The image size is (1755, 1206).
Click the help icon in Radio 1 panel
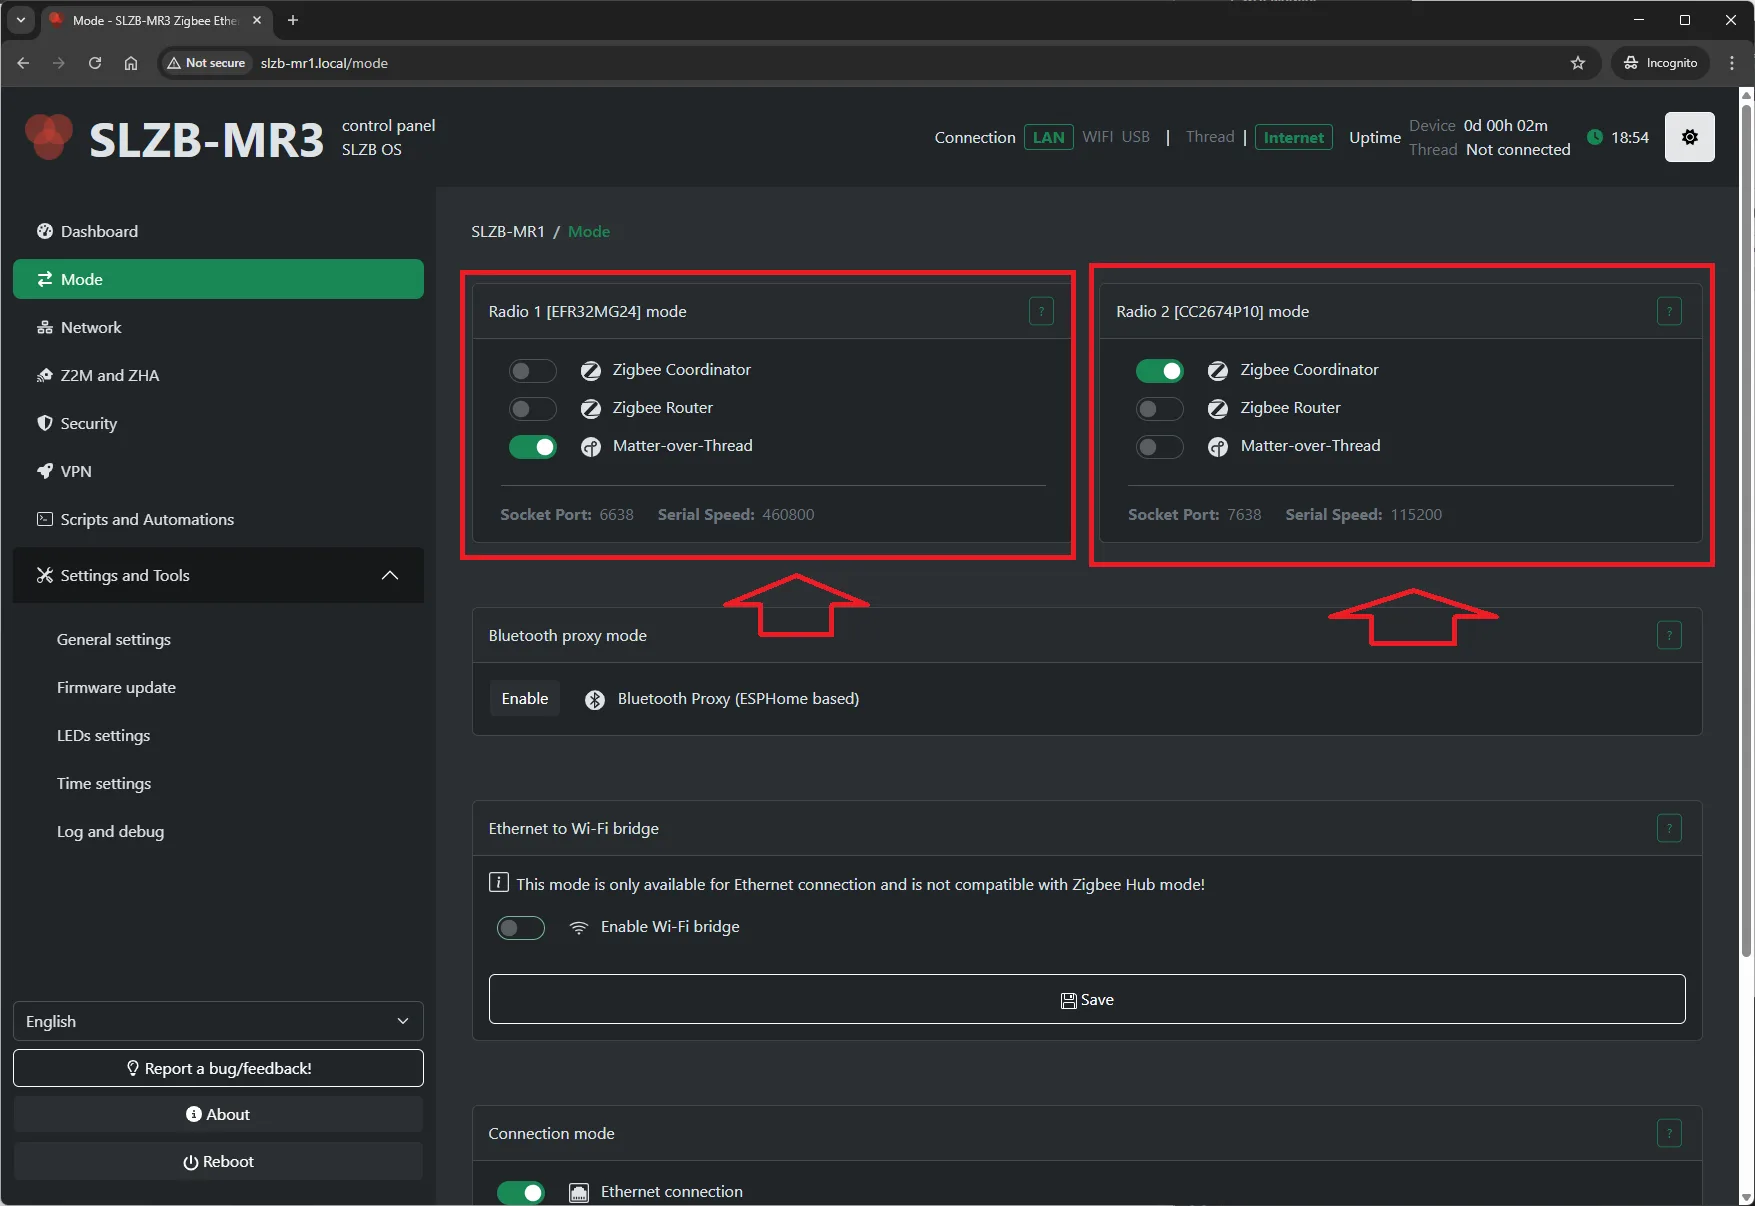[1041, 311]
